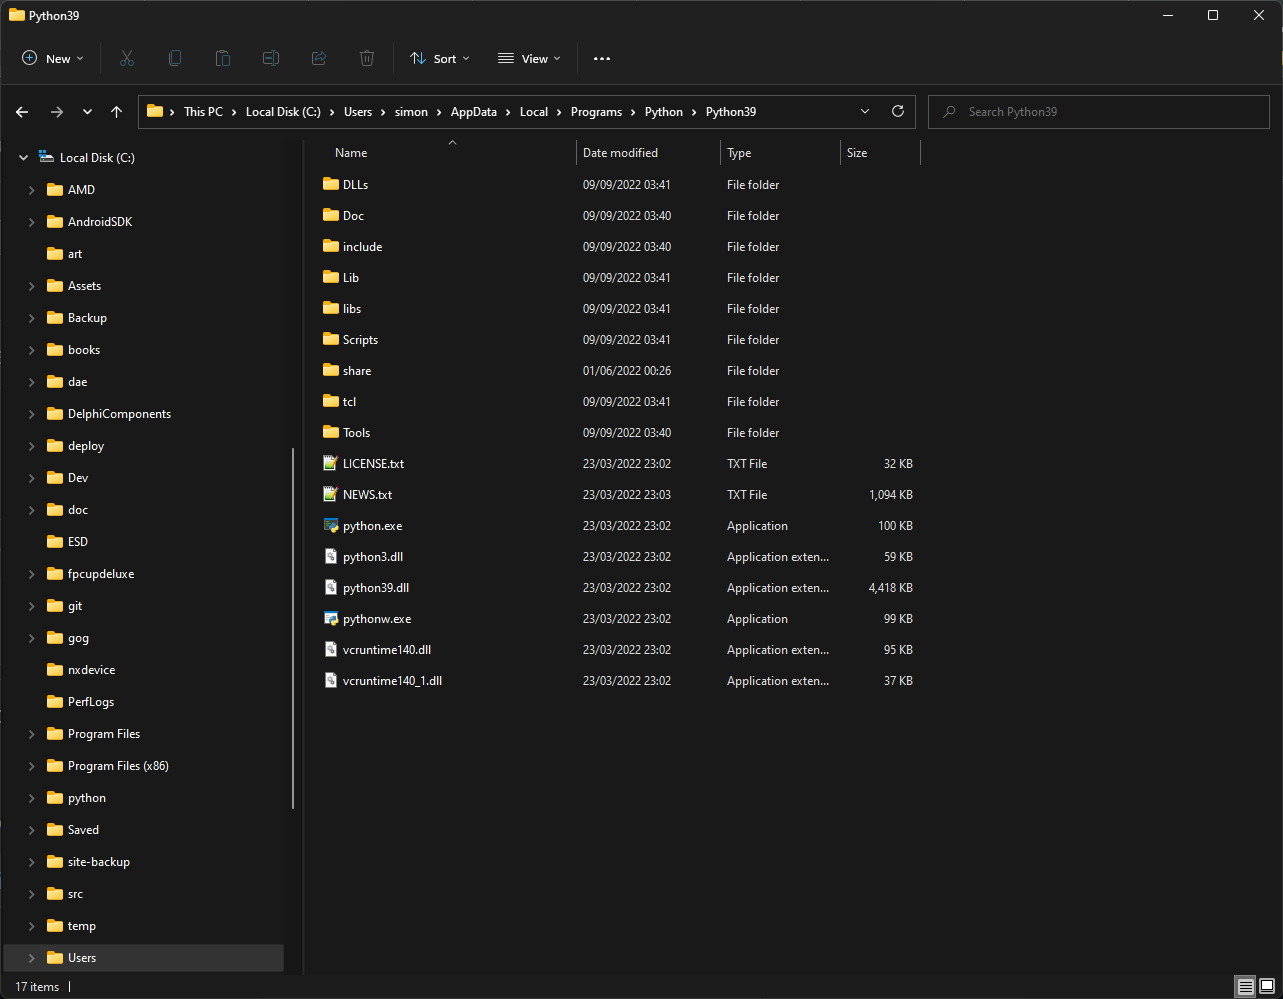
Task: Select the include folder row
Action: pyautogui.click(x=618, y=247)
